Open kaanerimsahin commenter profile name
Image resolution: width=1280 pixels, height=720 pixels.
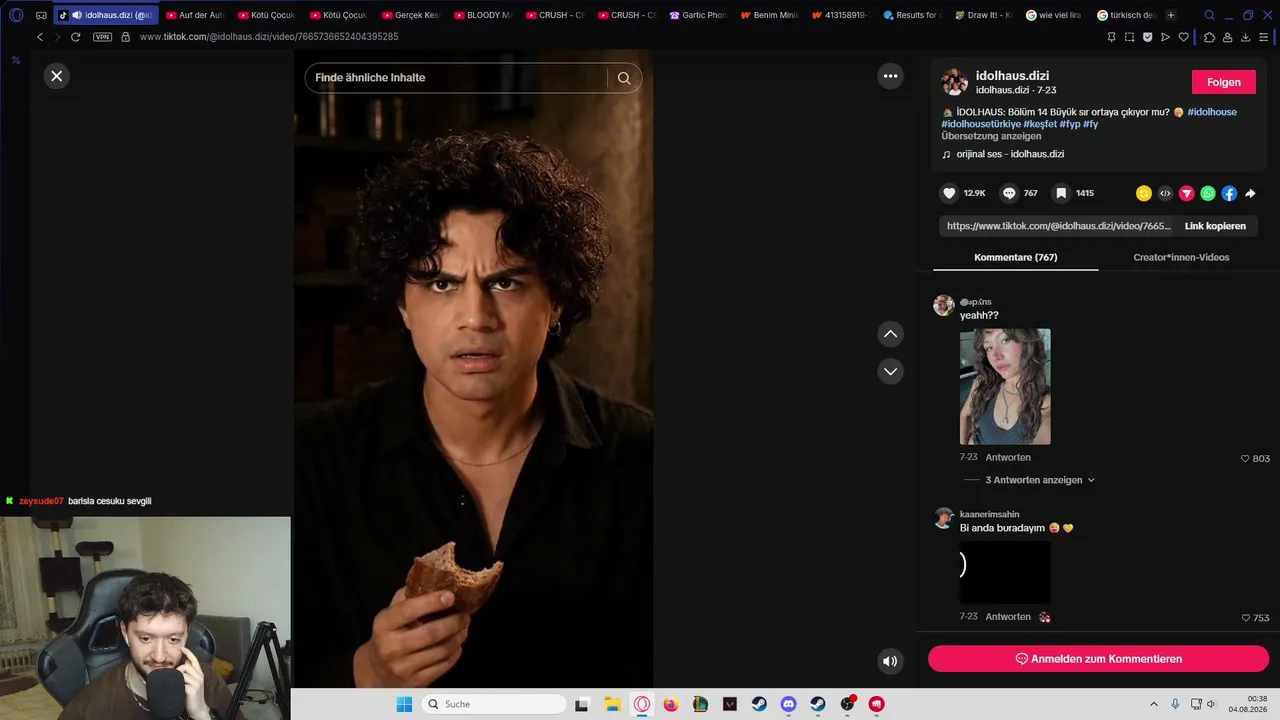point(990,514)
